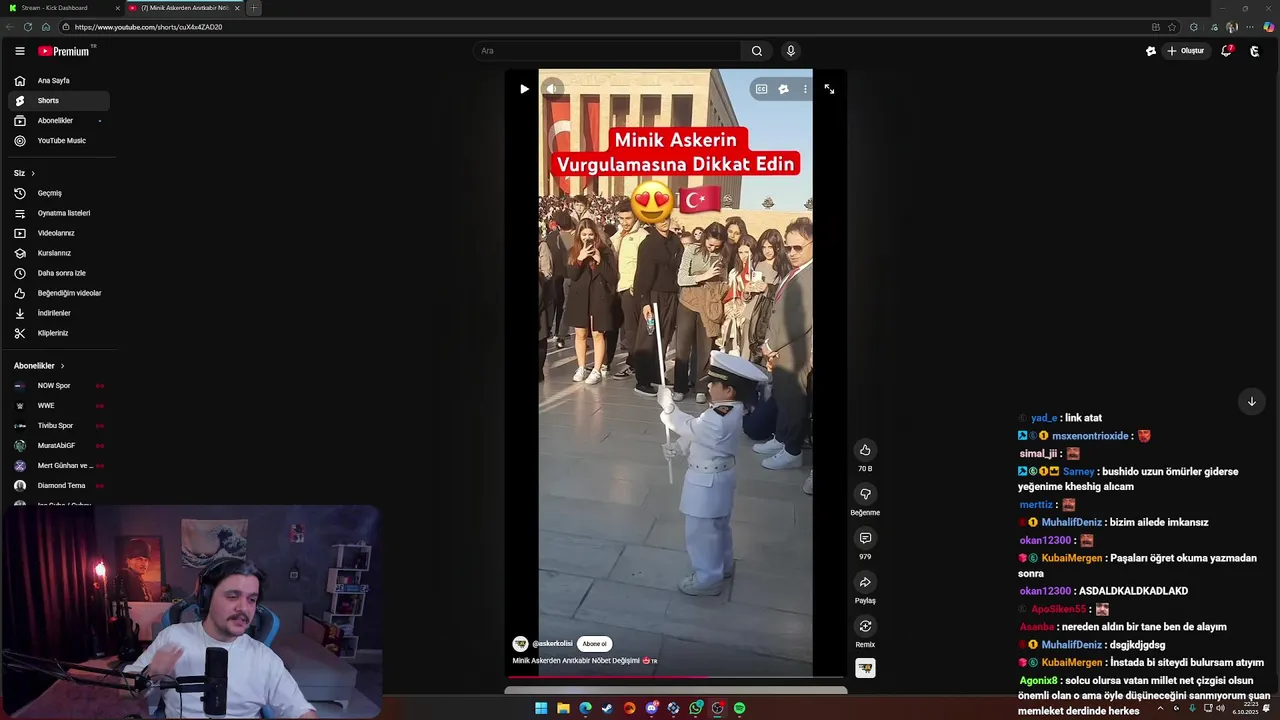
Task: Open the 979 comments panel
Action: [865, 538]
